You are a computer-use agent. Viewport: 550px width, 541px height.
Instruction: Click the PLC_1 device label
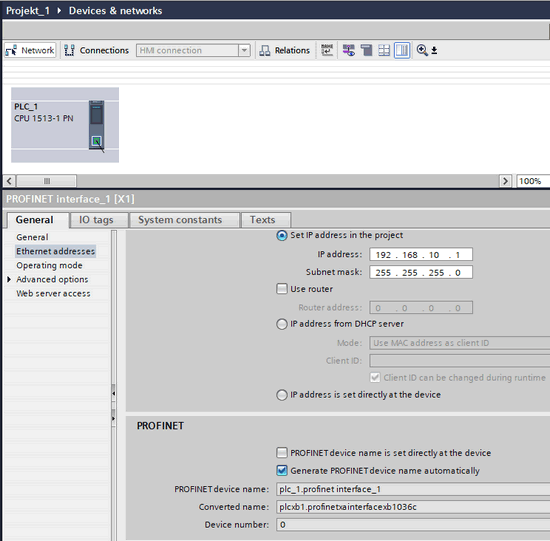[x=26, y=107]
